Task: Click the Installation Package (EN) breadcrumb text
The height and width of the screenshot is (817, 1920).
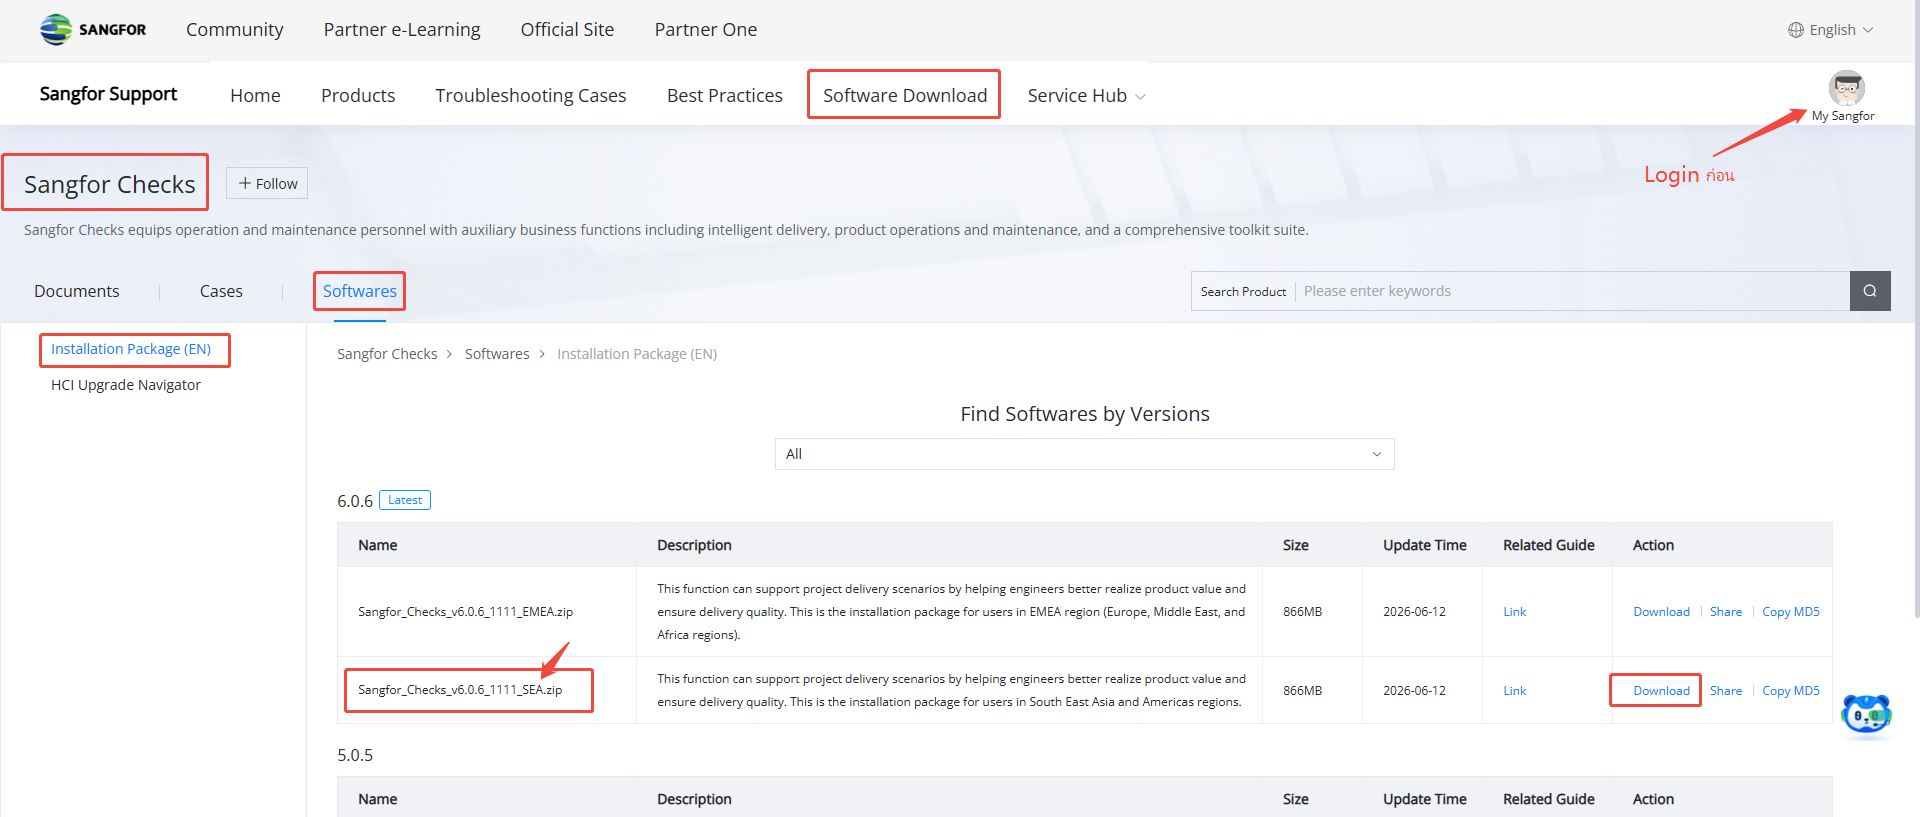Action: pos(637,354)
